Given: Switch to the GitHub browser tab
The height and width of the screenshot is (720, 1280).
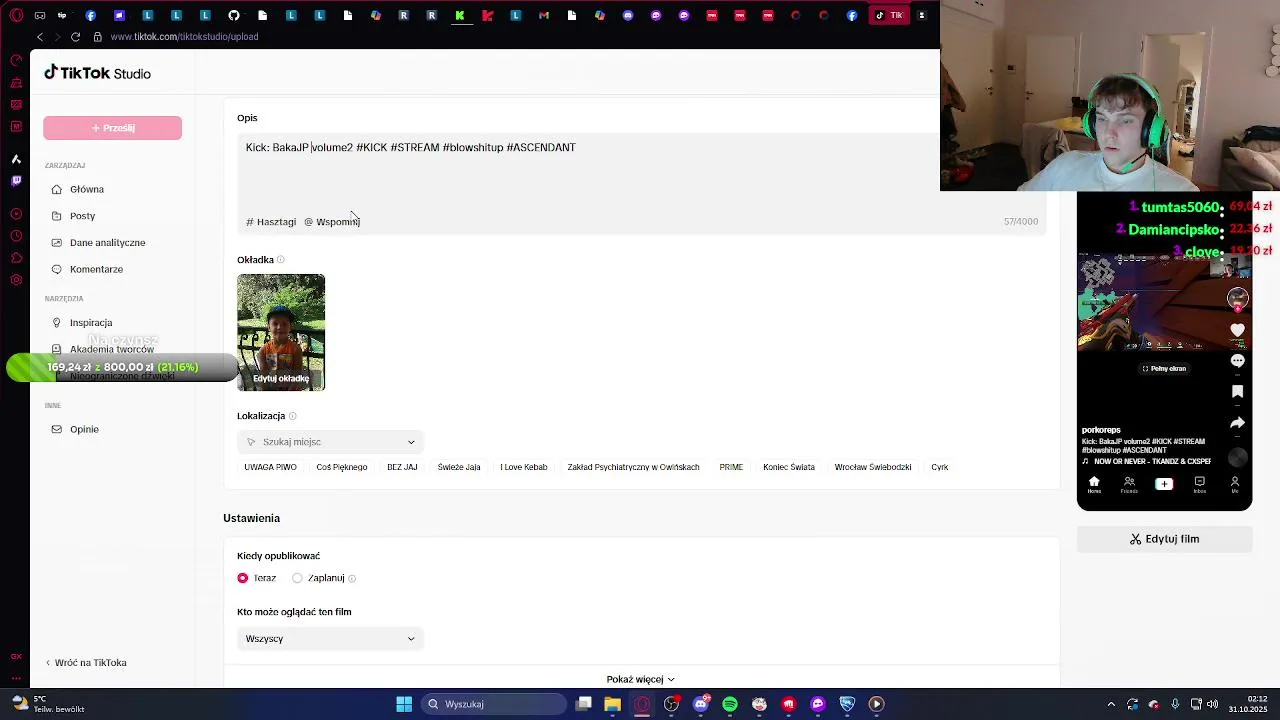Looking at the screenshot, I should point(233,15).
